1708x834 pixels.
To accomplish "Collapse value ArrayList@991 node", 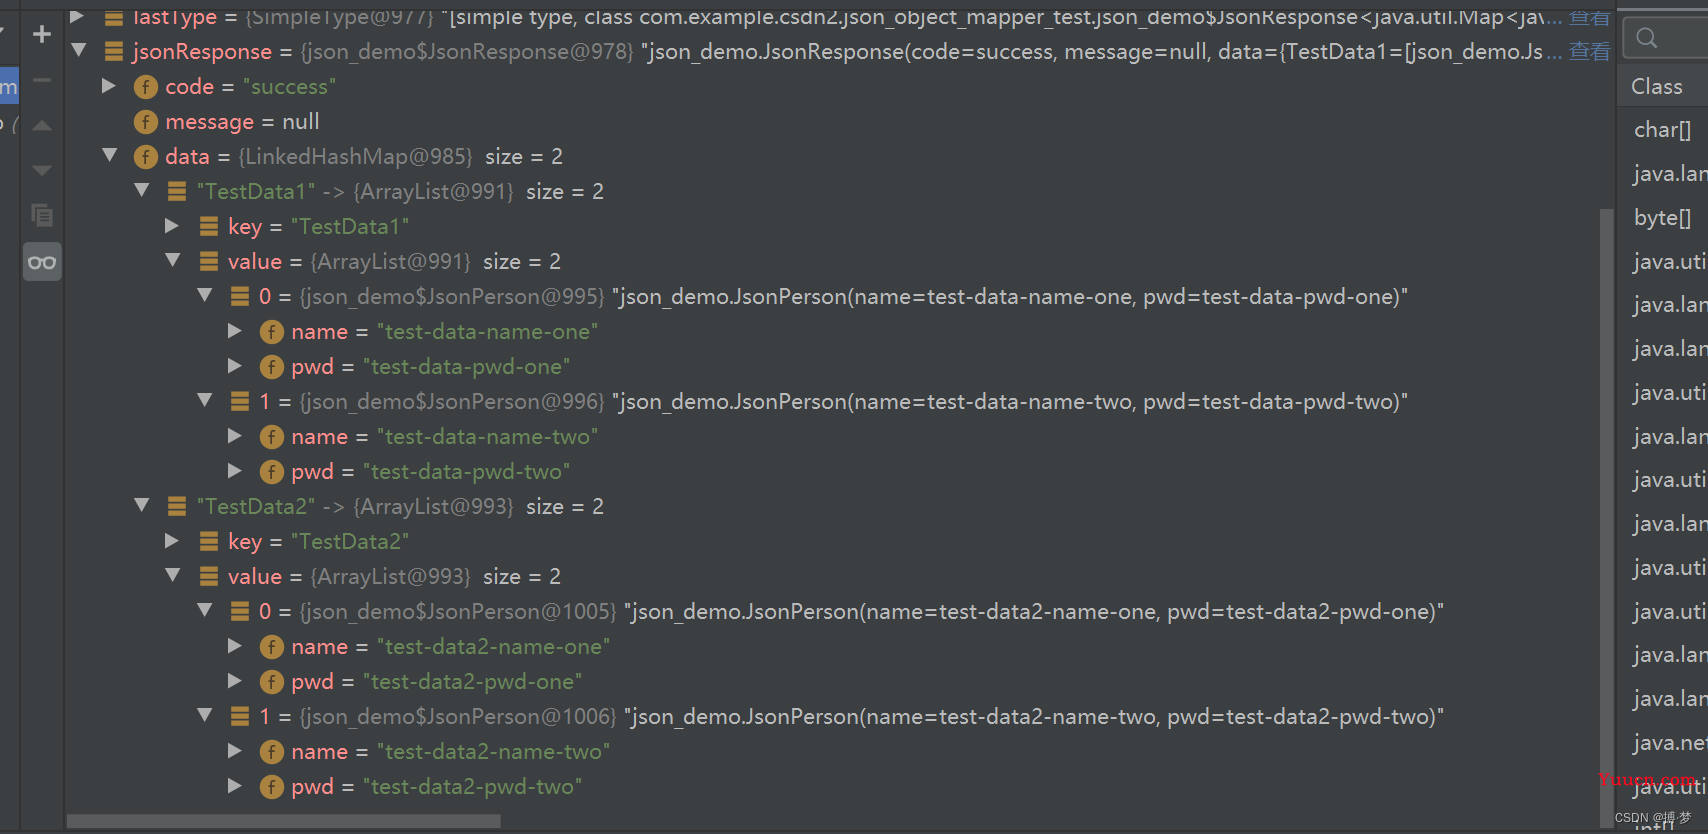I will [173, 260].
